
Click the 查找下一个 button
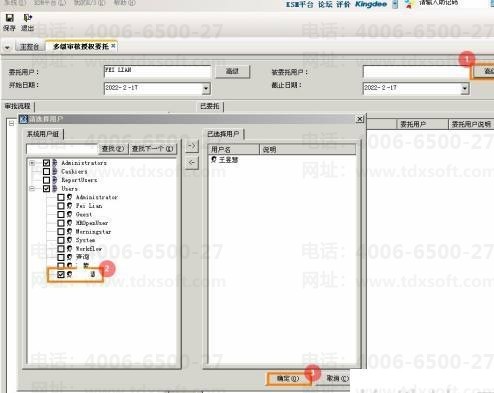pos(152,149)
